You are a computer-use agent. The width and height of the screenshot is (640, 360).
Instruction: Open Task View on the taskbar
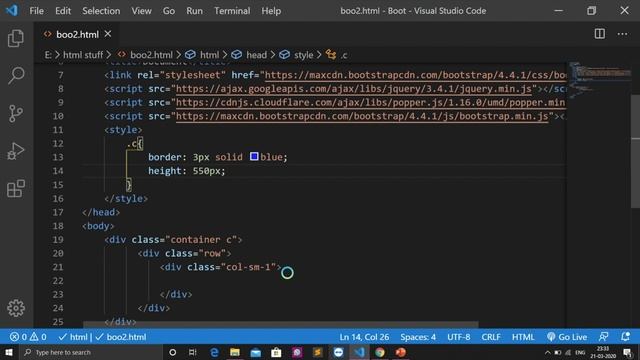(x=193, y=352)
